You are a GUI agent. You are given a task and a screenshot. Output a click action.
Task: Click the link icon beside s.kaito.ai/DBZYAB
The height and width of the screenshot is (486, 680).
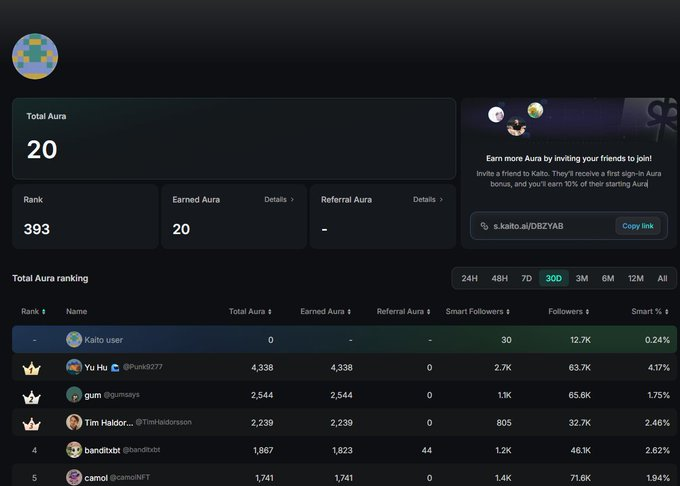point(484,226)
